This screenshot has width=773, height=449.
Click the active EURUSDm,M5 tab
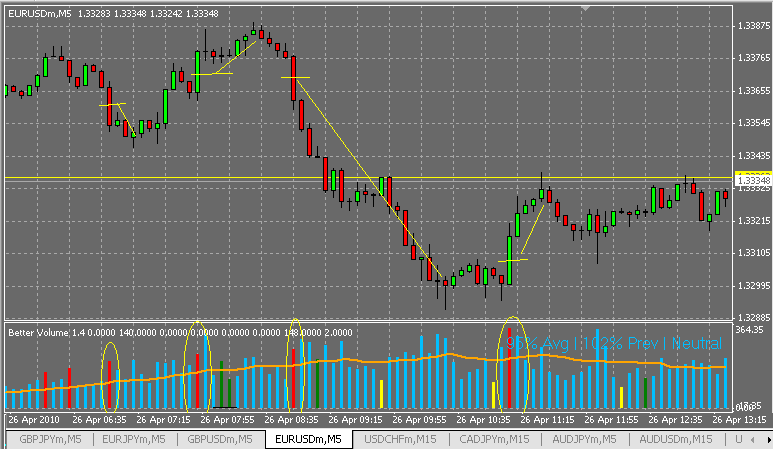[x=308, y=439]
